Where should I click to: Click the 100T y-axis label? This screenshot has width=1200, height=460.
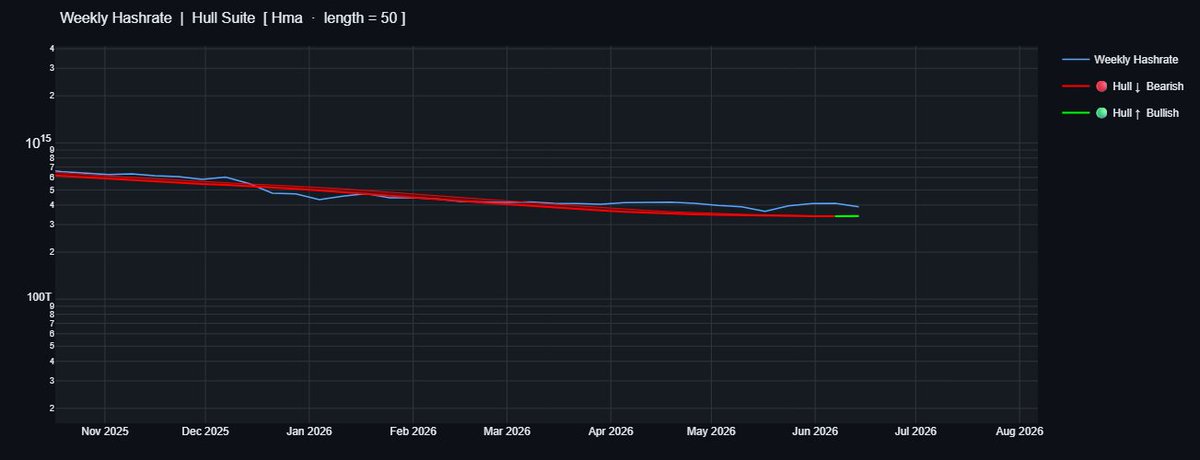[x=39, y=298]
